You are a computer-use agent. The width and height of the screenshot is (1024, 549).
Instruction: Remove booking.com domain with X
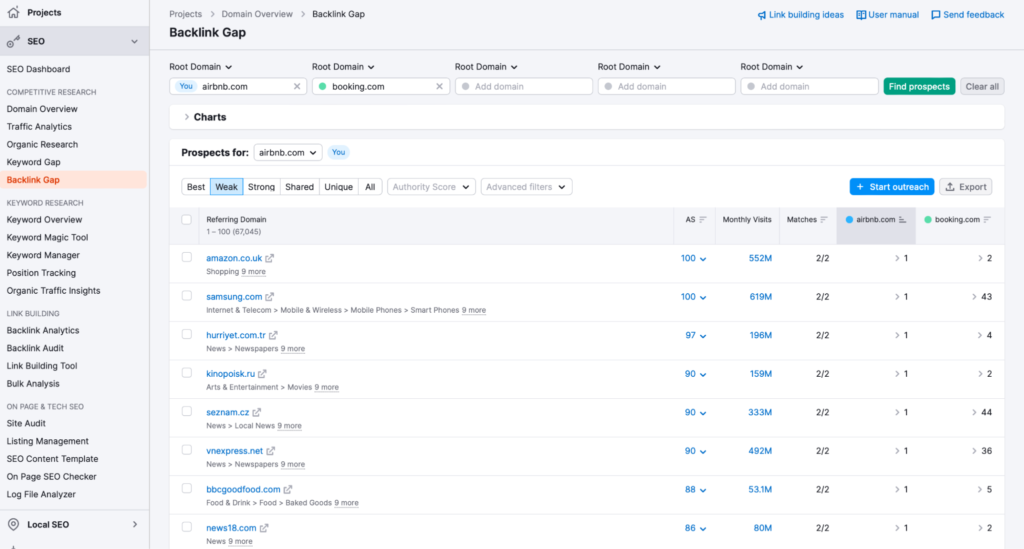pyautogui.click(x=440, y=86)
